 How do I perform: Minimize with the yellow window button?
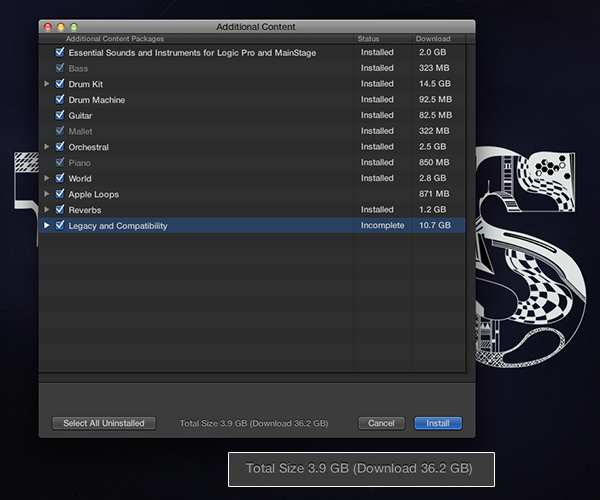[61, 27]
